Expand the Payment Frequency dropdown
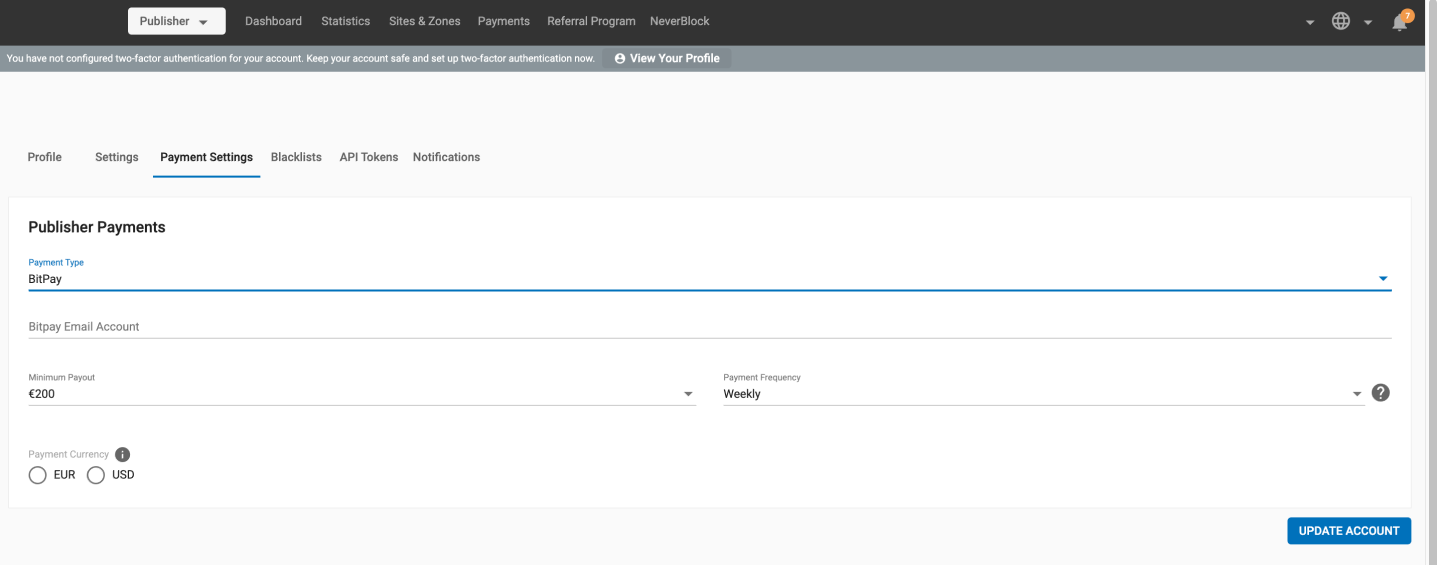The image size is (1437, 565). [1357, 394]
